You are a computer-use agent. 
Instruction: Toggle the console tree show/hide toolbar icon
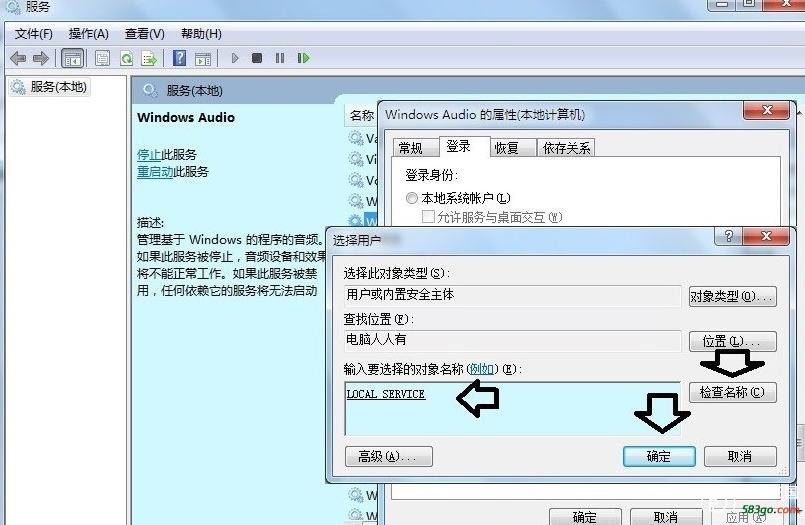(72, 59)
